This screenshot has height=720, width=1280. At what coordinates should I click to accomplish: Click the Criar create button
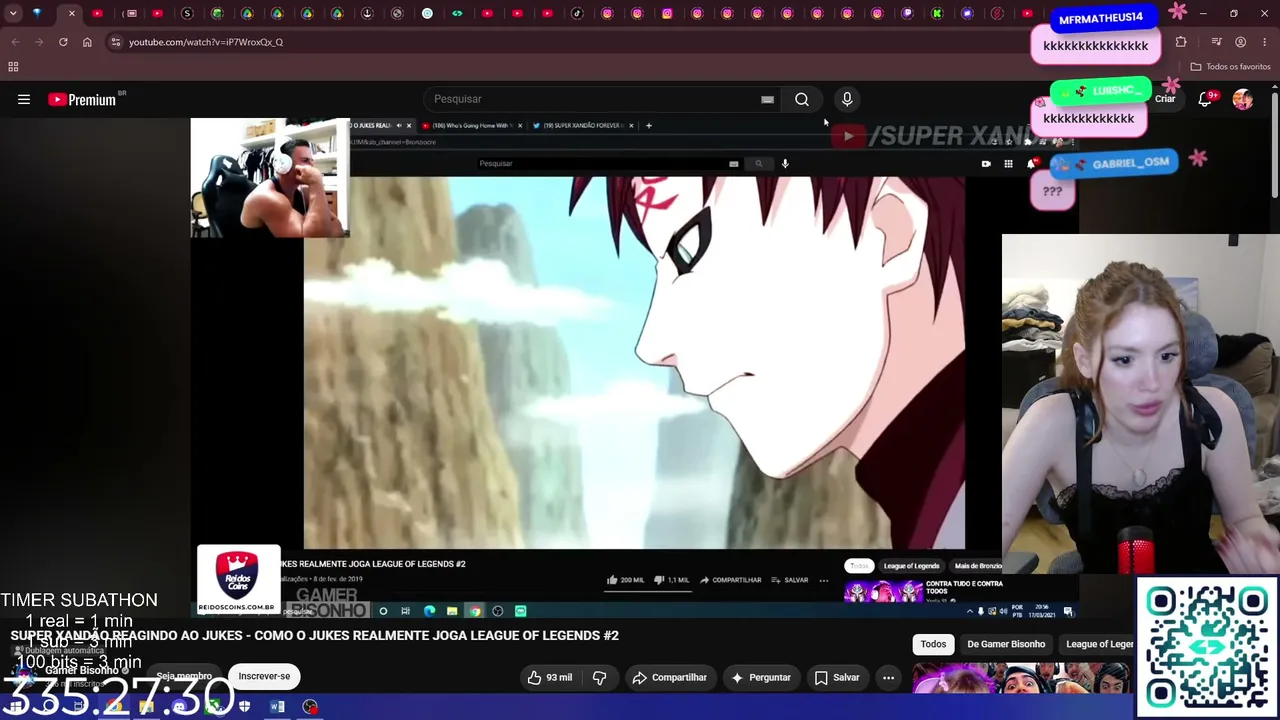point(1165,99)
